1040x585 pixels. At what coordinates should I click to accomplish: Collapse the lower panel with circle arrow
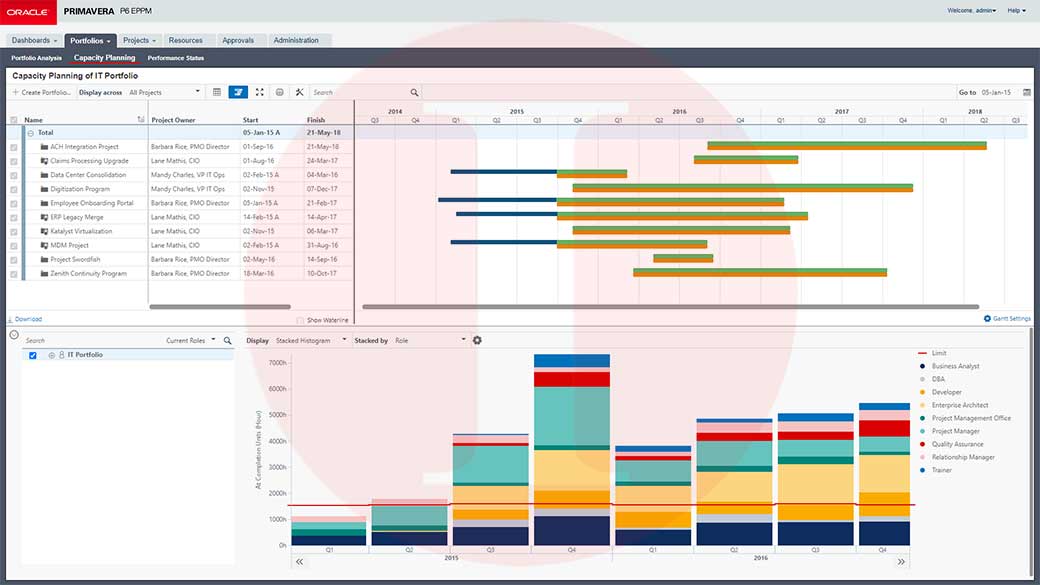(x=14, y=335)
